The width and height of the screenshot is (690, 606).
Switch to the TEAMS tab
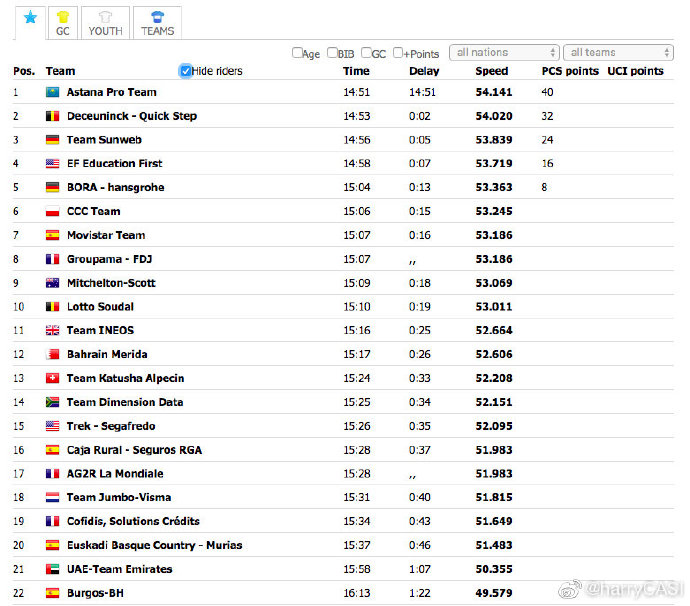[x=158, y=23]
